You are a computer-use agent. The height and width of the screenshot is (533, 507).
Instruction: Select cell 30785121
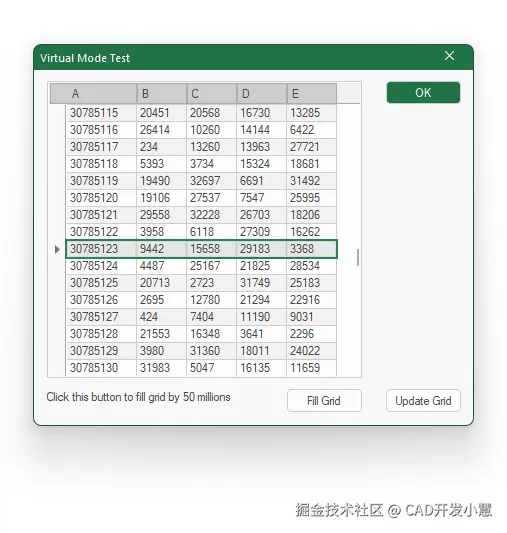[x=101, y=215]
